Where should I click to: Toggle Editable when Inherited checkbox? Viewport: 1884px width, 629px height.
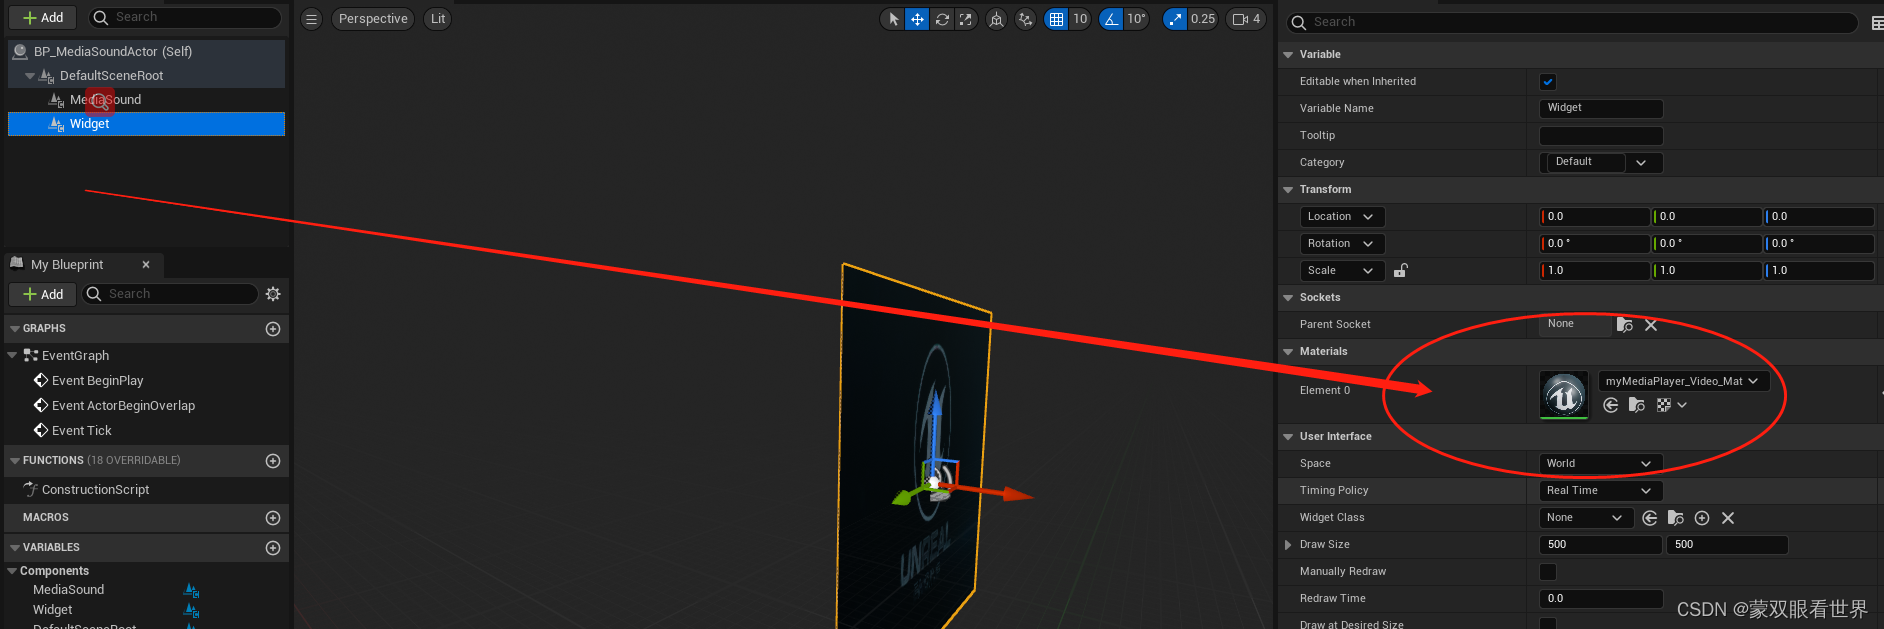[x=1548, y=82]
